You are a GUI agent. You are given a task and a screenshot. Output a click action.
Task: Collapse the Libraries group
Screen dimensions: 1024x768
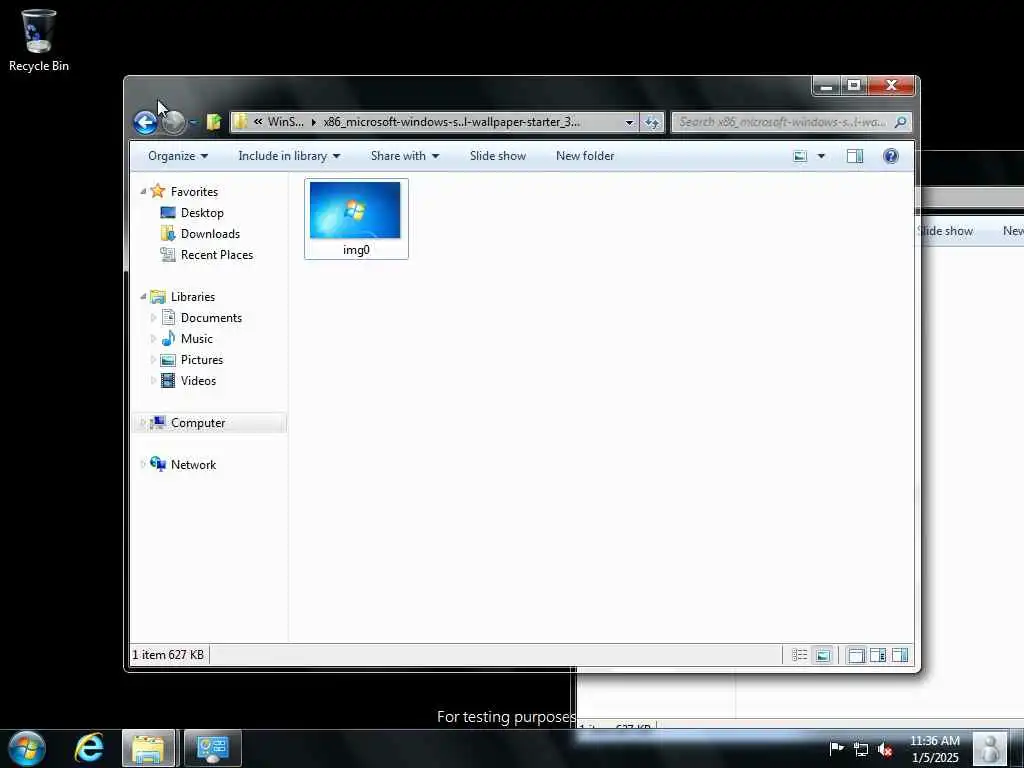(x=143, y=296)
